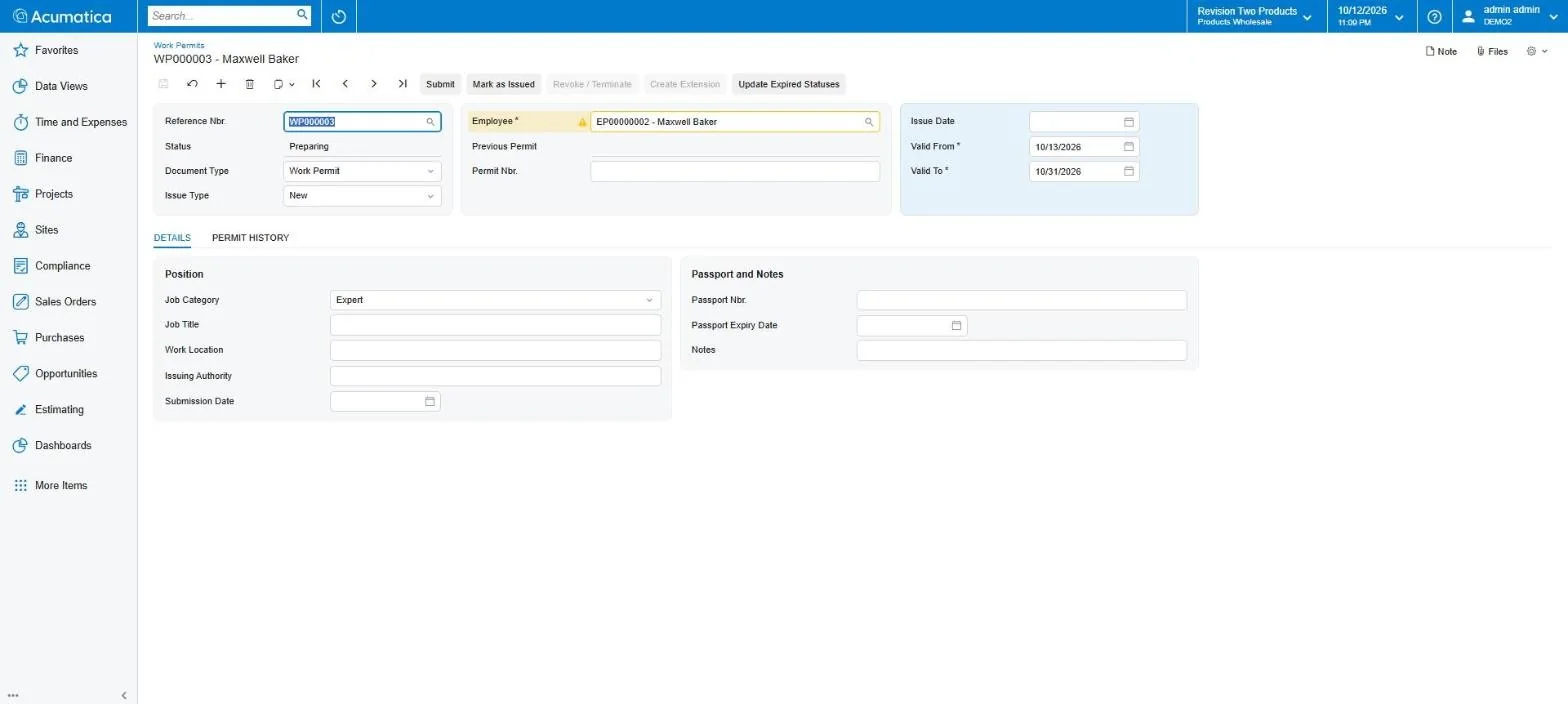1568x704 pixels.
Task: Click the Employee field warning icon
Action: (x=582, y=122)
